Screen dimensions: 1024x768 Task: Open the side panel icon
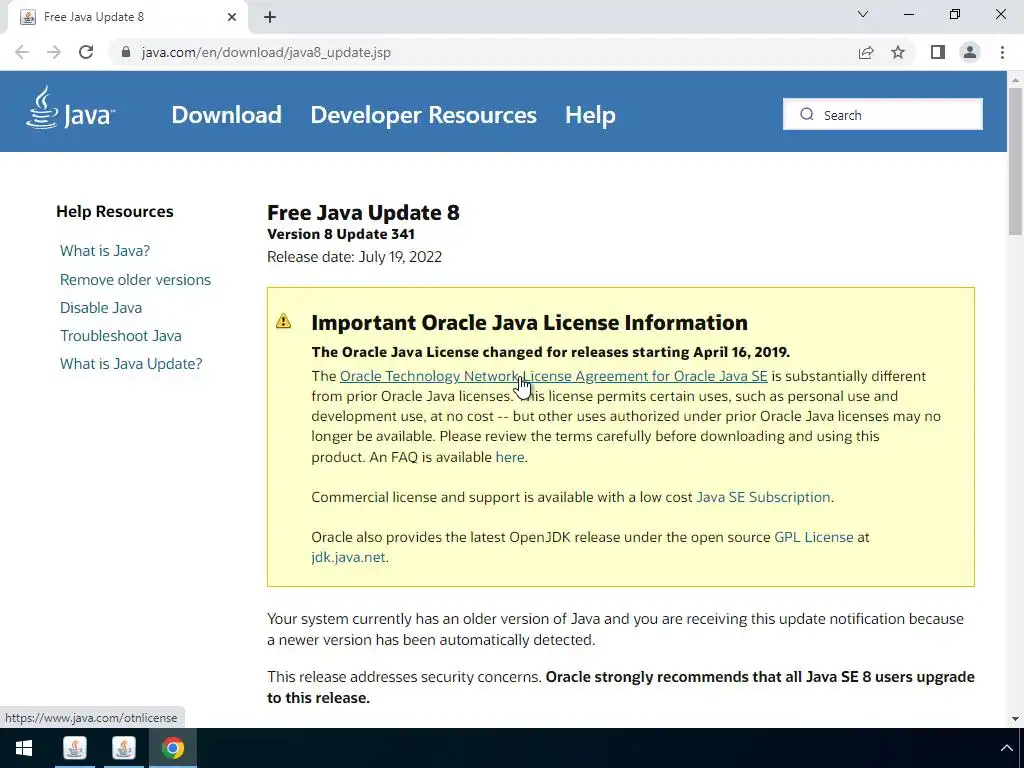coord(938,52)
